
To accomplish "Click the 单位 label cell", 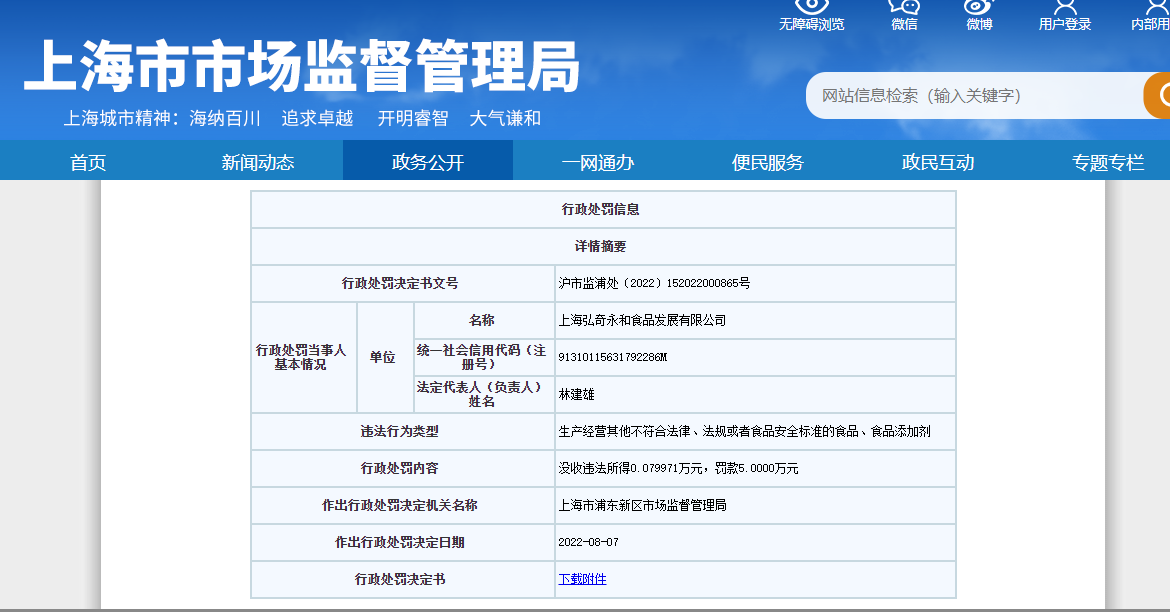I will [386, 357].
